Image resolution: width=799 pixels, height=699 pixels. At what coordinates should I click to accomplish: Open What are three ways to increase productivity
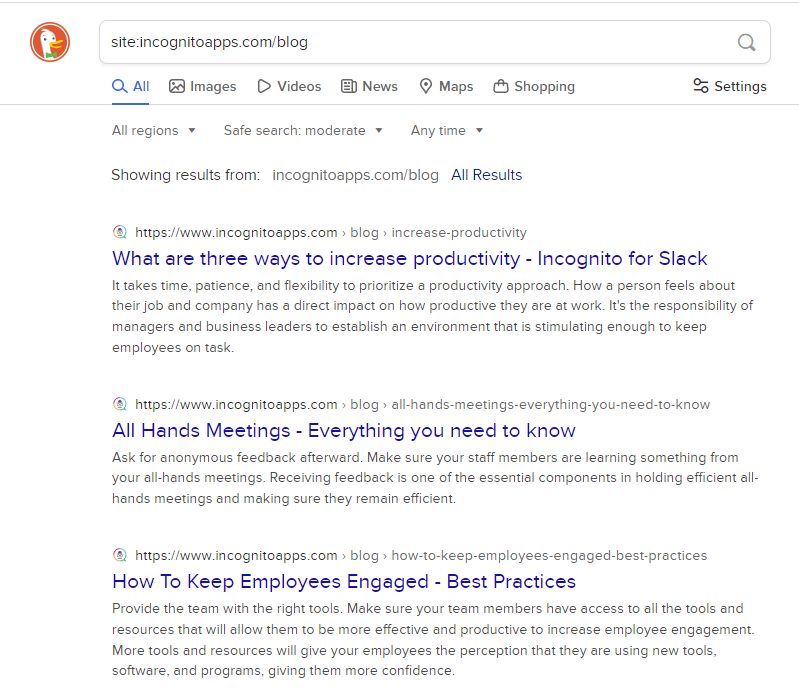(x=410, y=259)
